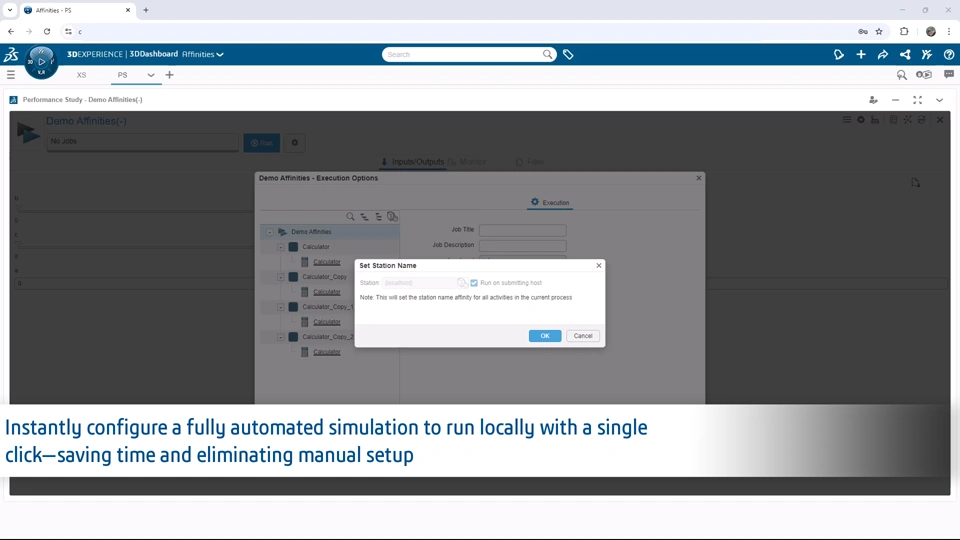Click the expand all tree icon

364,217
